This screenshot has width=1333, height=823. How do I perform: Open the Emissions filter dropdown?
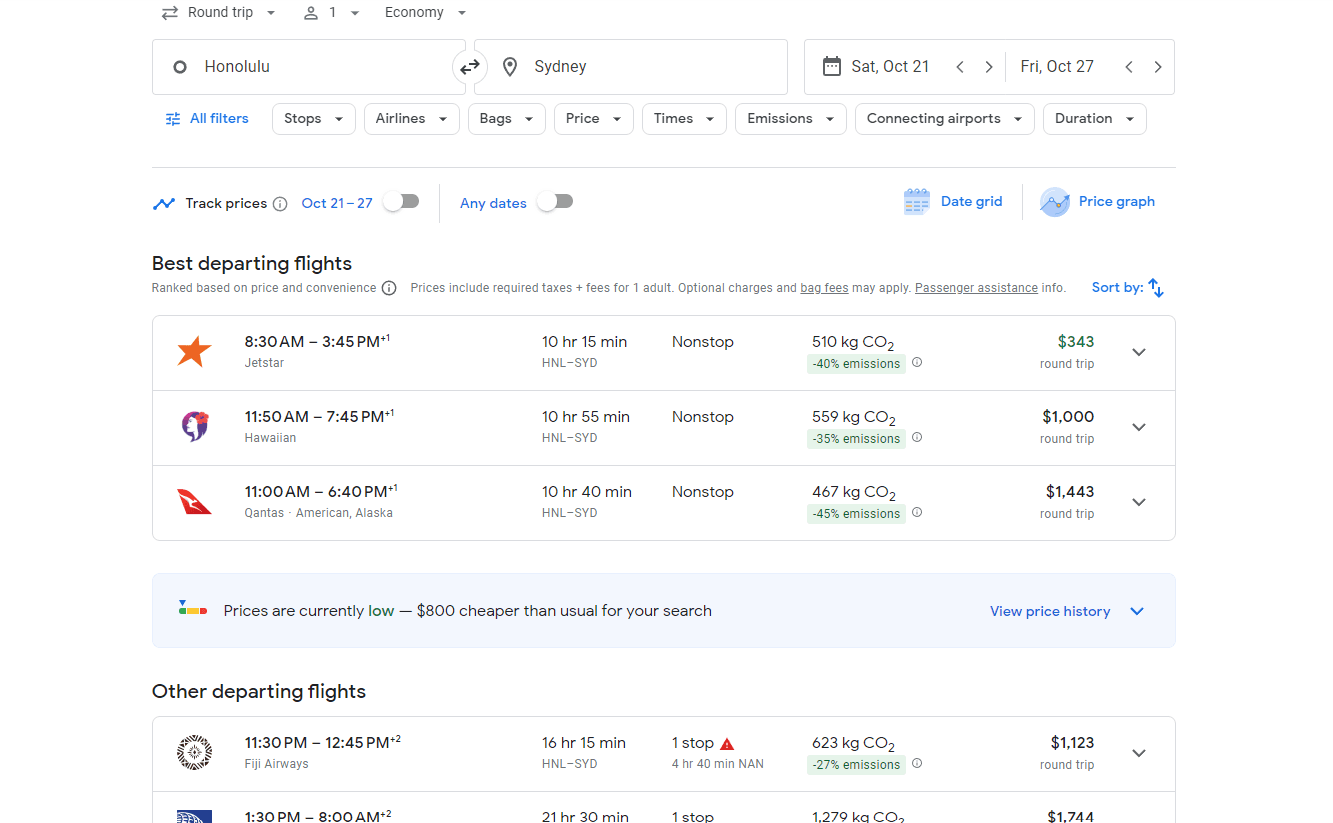(791, 119)
